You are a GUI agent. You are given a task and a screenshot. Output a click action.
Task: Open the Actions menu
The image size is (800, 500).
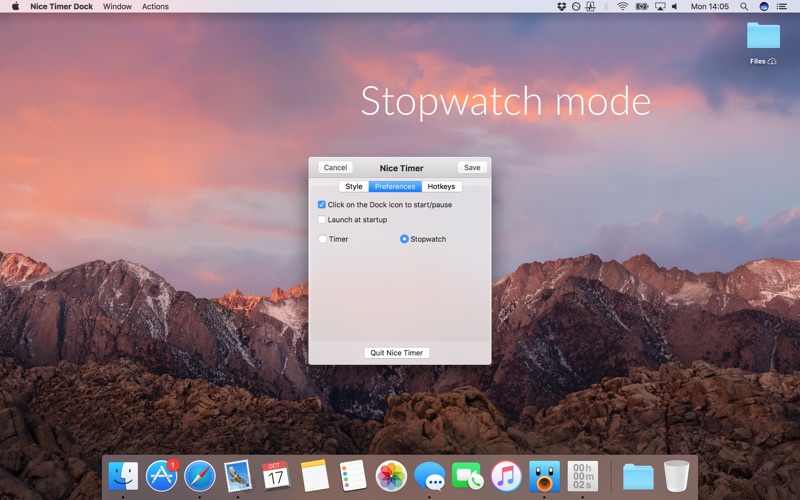pyautogui.click(x=155, y=7)
